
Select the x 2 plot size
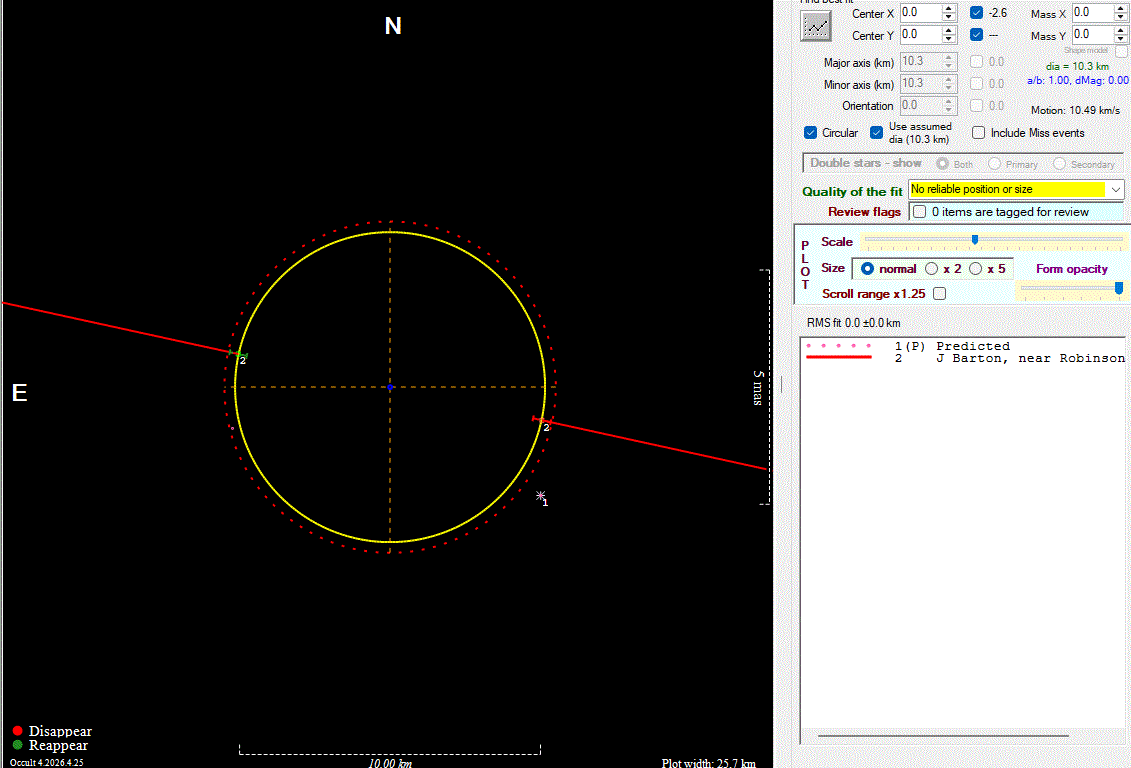(x=932, y=269)
